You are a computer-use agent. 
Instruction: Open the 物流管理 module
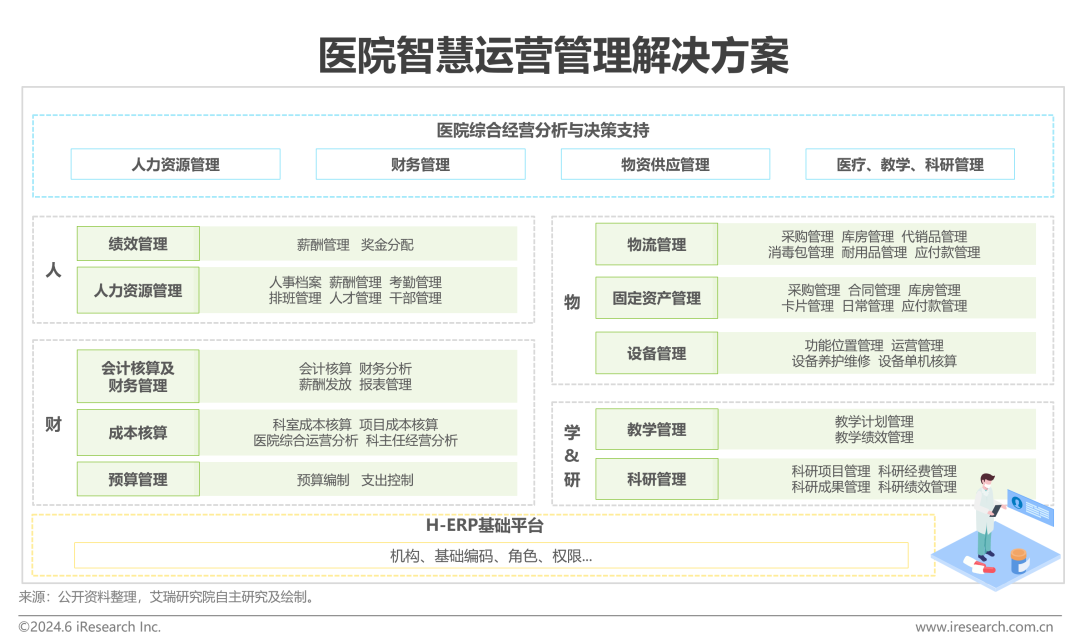657,244
